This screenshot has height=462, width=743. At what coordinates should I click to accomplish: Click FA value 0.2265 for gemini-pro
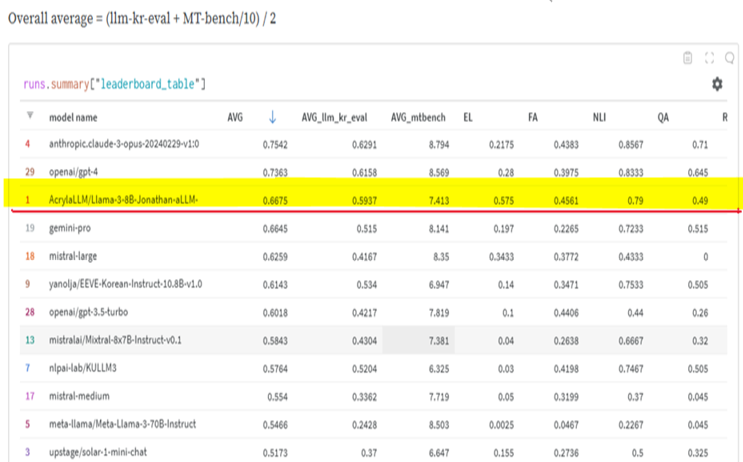click(566, 229)
